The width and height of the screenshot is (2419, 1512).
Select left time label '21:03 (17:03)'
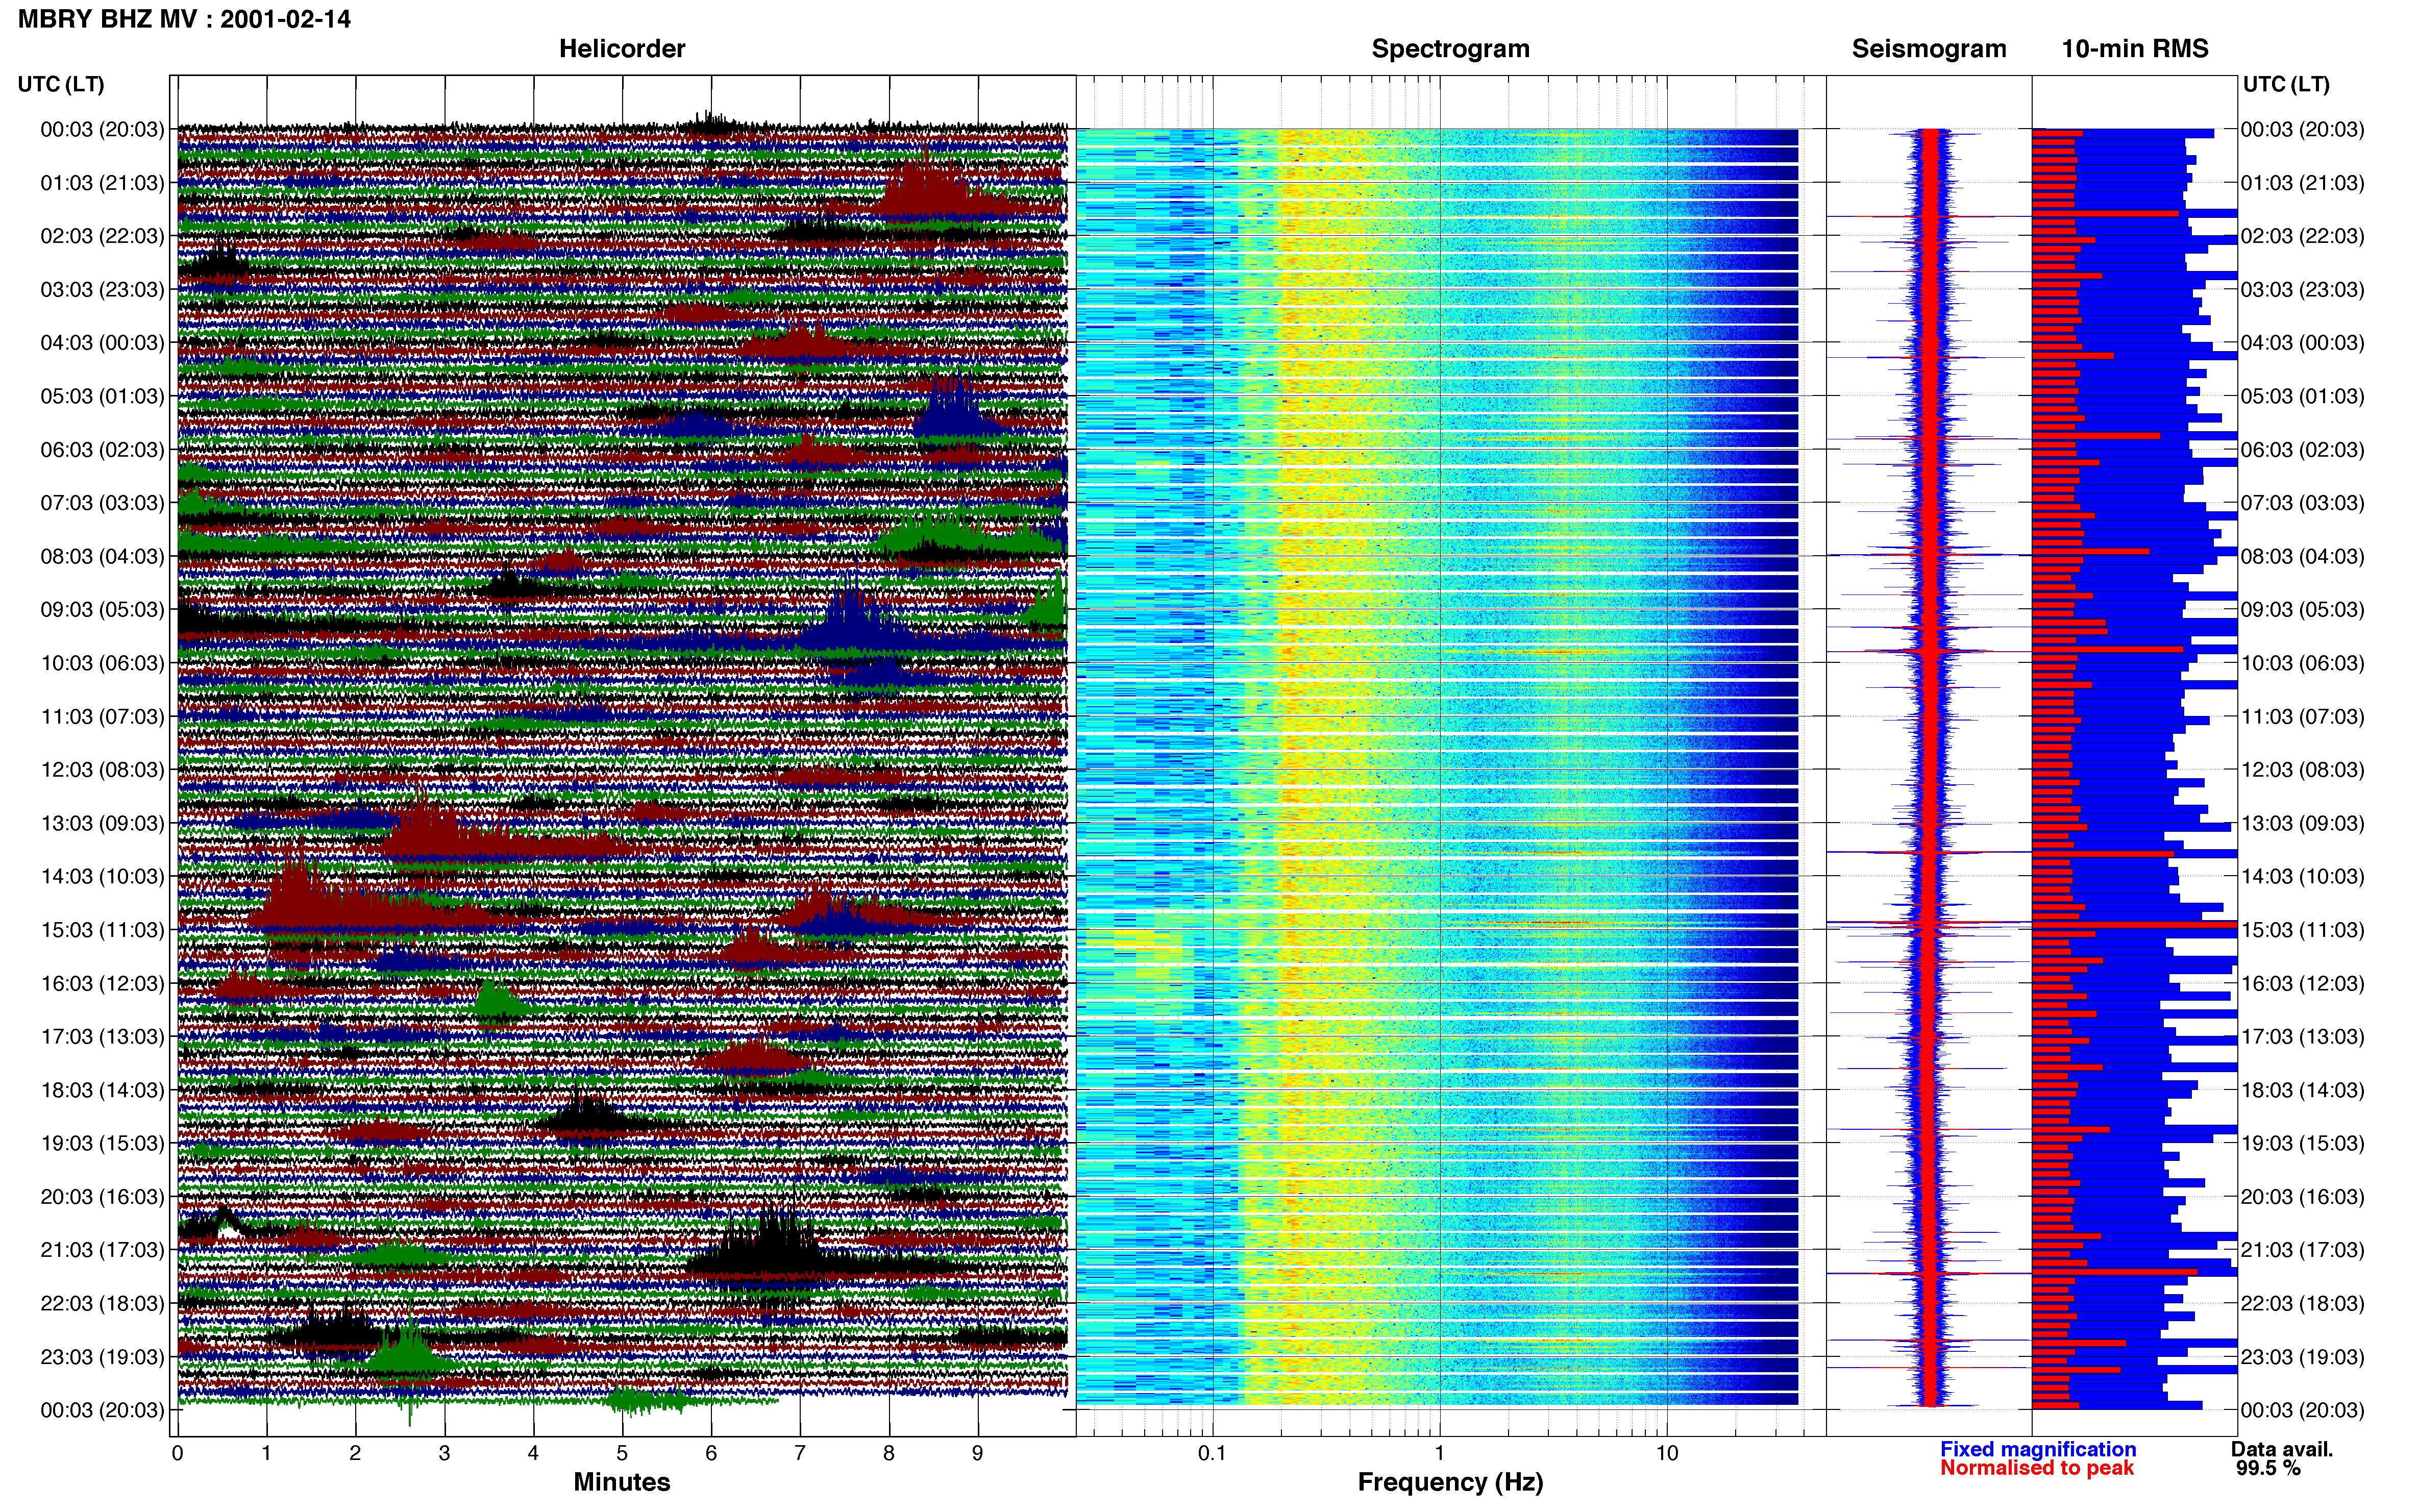tap(102, 1250)
